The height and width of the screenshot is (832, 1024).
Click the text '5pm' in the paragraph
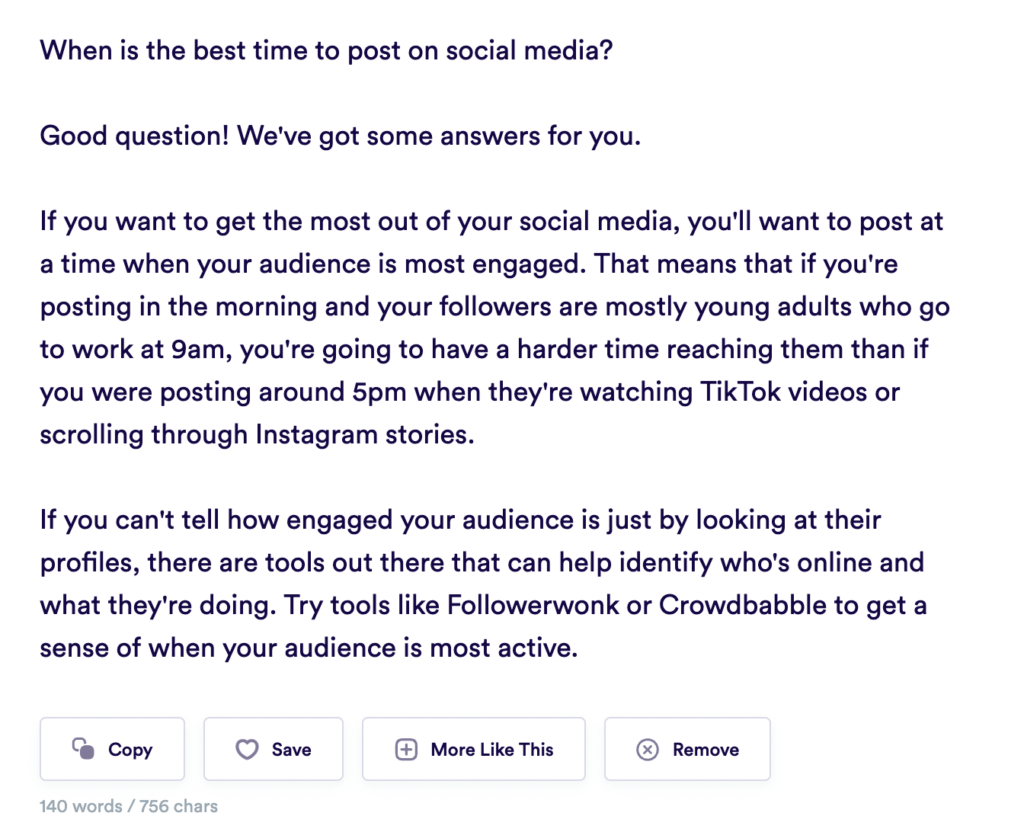(x=379, y=393)
